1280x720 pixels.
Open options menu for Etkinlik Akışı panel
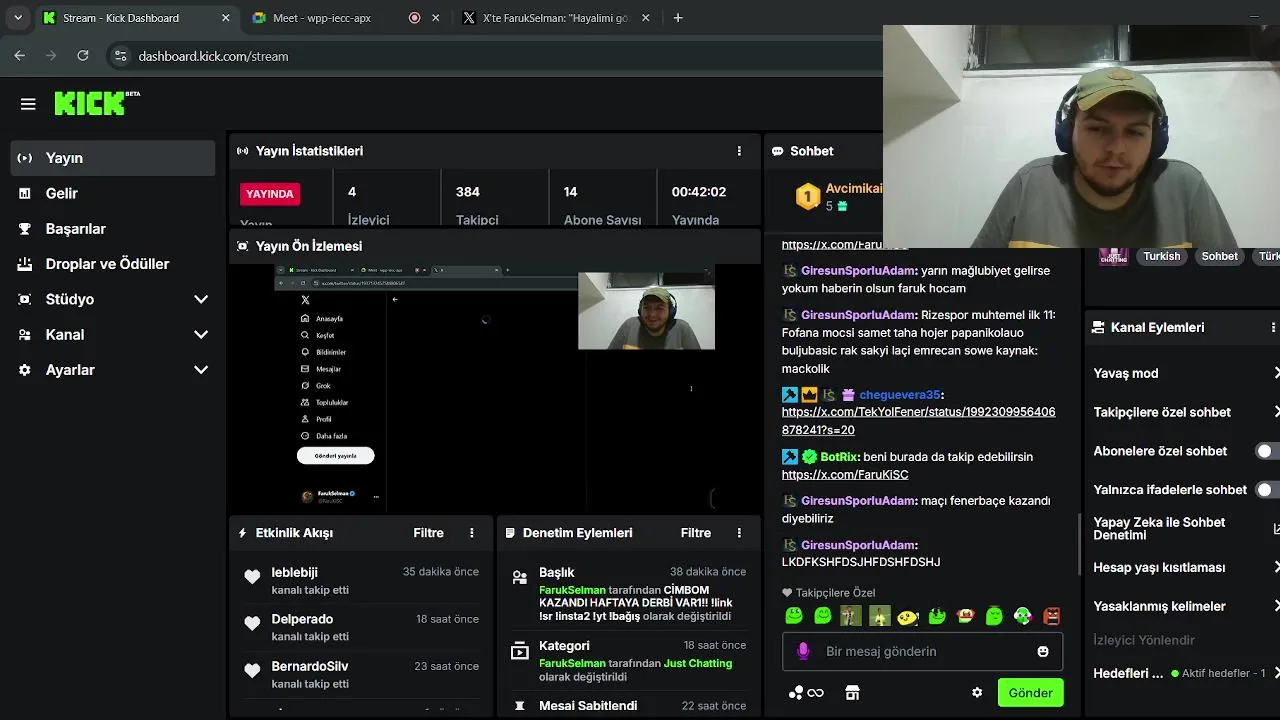tap(472, 533)
